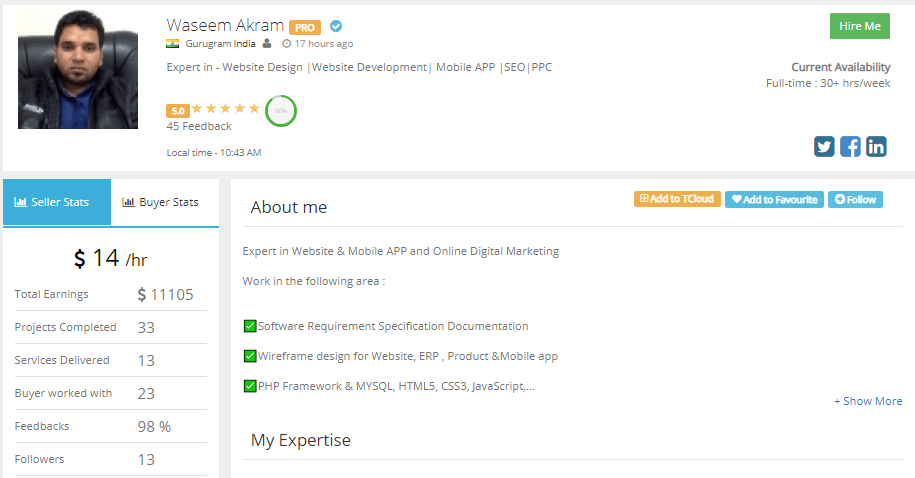The height and width of the screenshot is (478, 915).
Task: Click the clock icon beside last-seen time
Action: coord(287,44)
